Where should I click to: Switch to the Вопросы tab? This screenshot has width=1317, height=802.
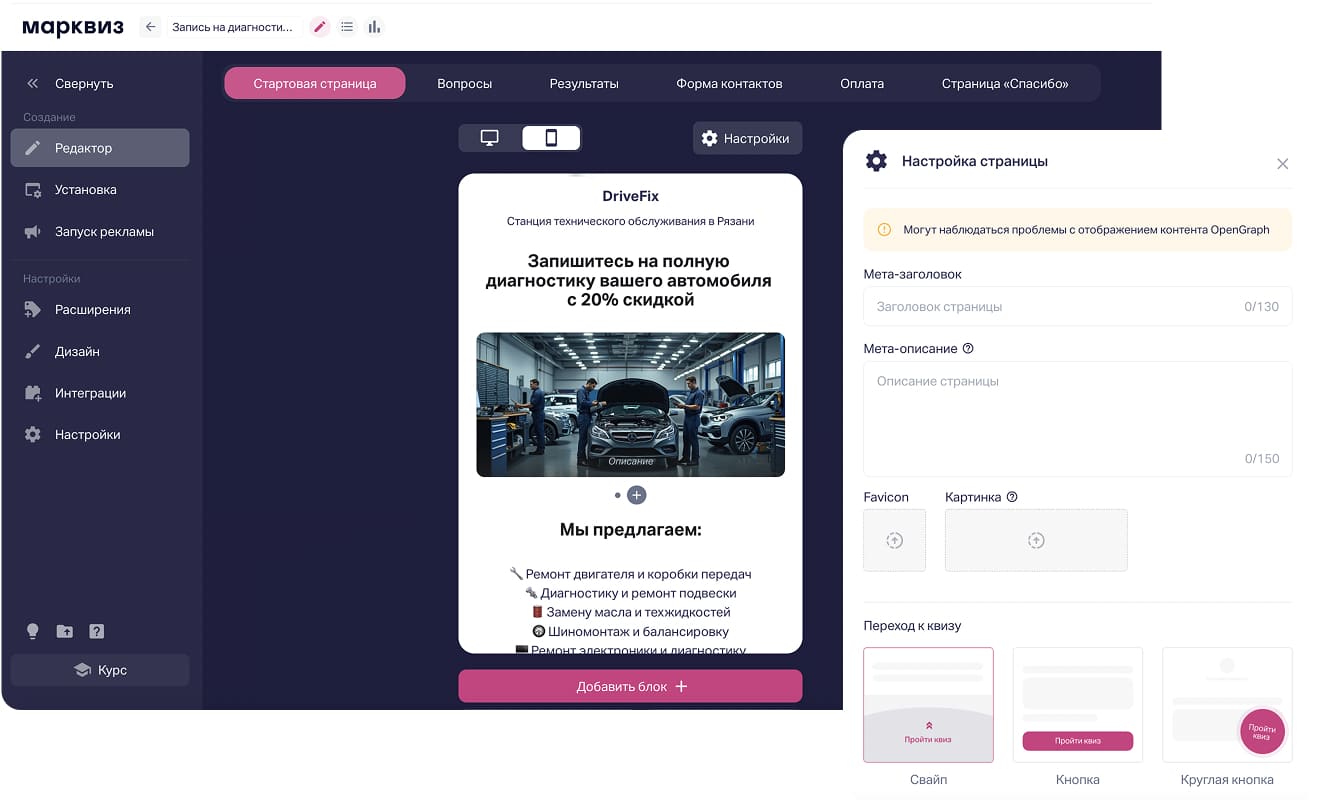(x=464, y=83)
